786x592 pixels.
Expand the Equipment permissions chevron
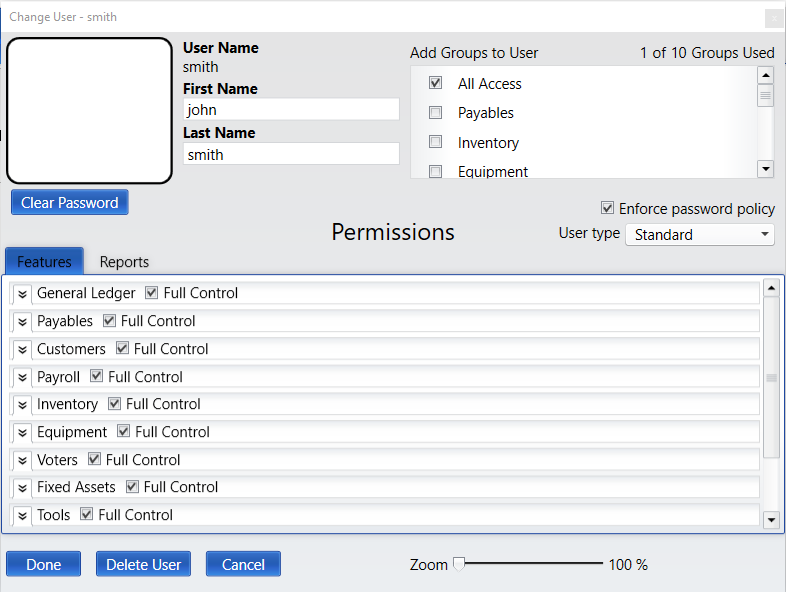tap(22, 433)
